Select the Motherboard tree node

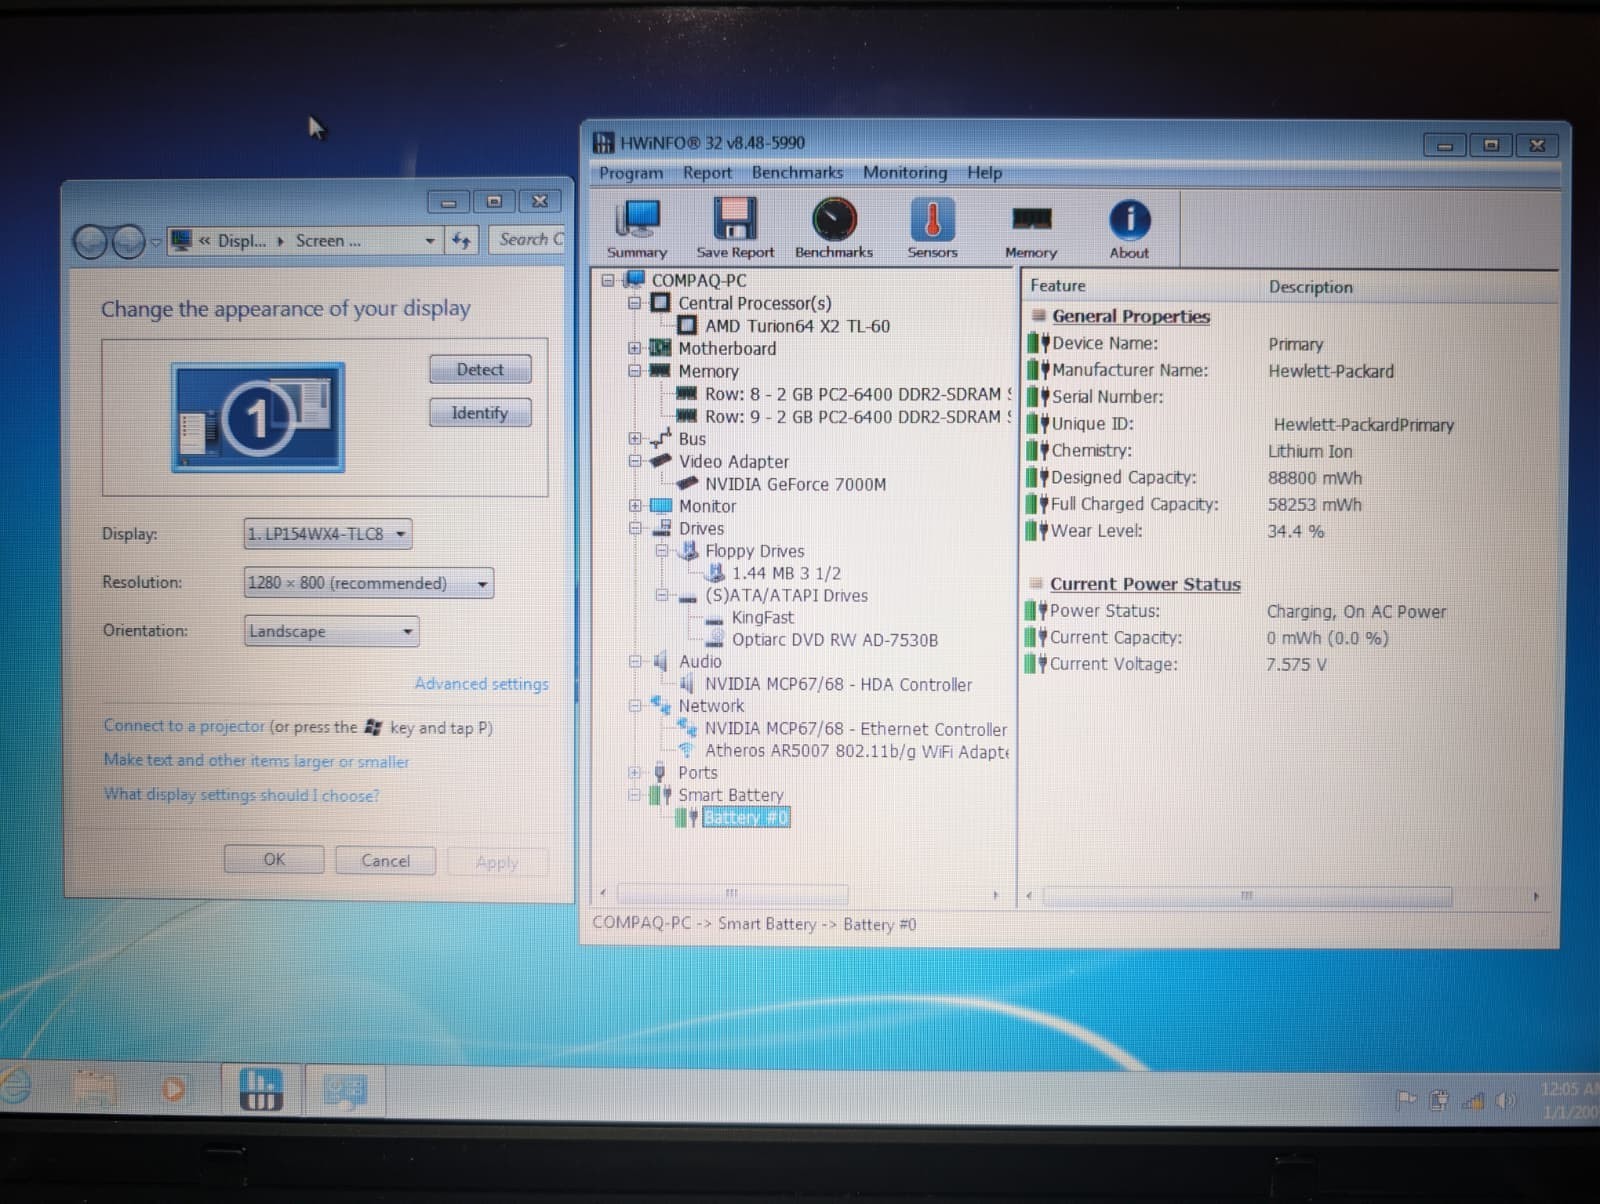727,348
